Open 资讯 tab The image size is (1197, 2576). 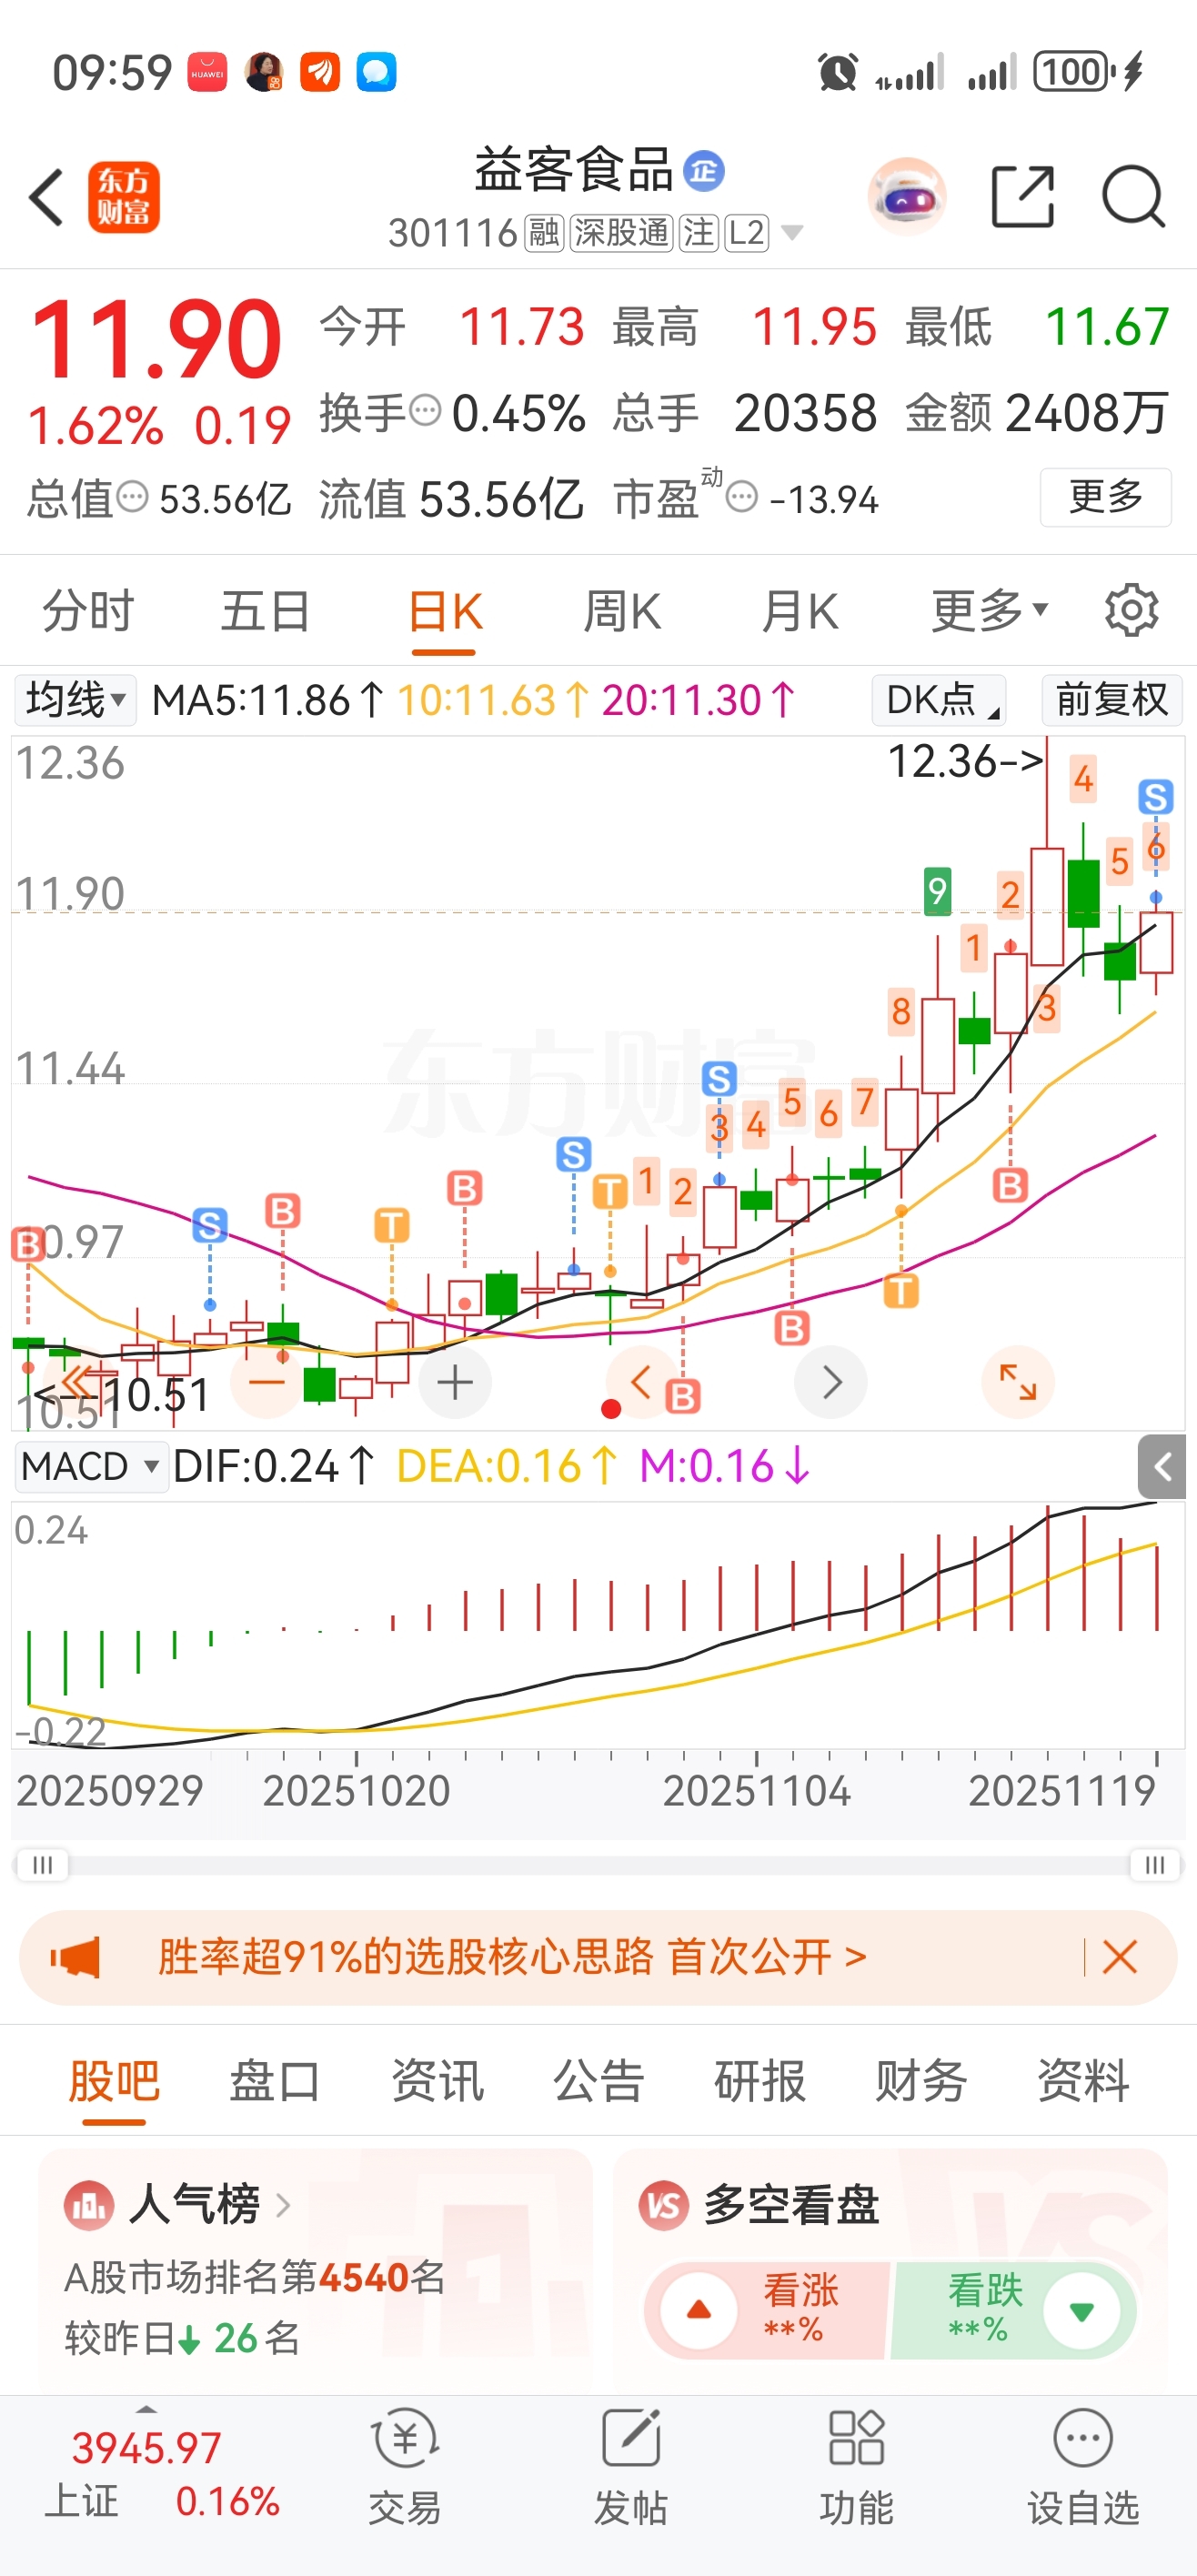tap(437, 2082)
